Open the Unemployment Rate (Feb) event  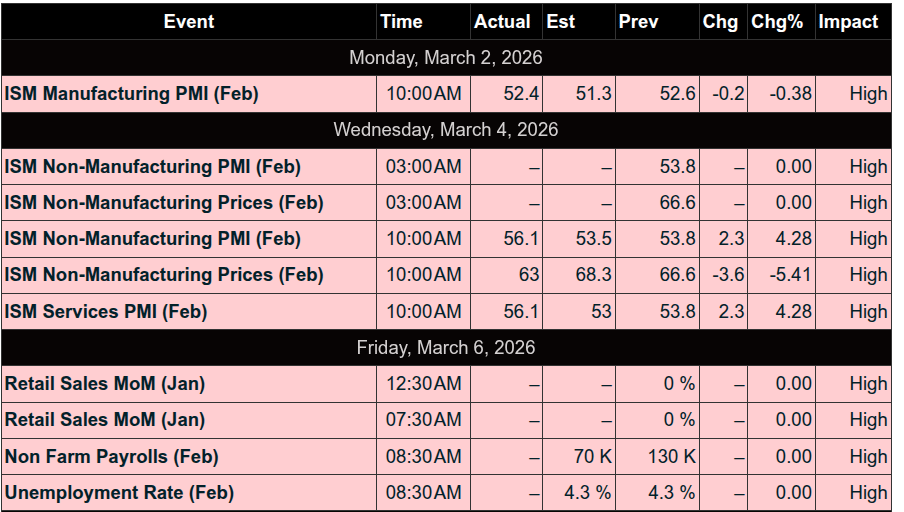119,492
